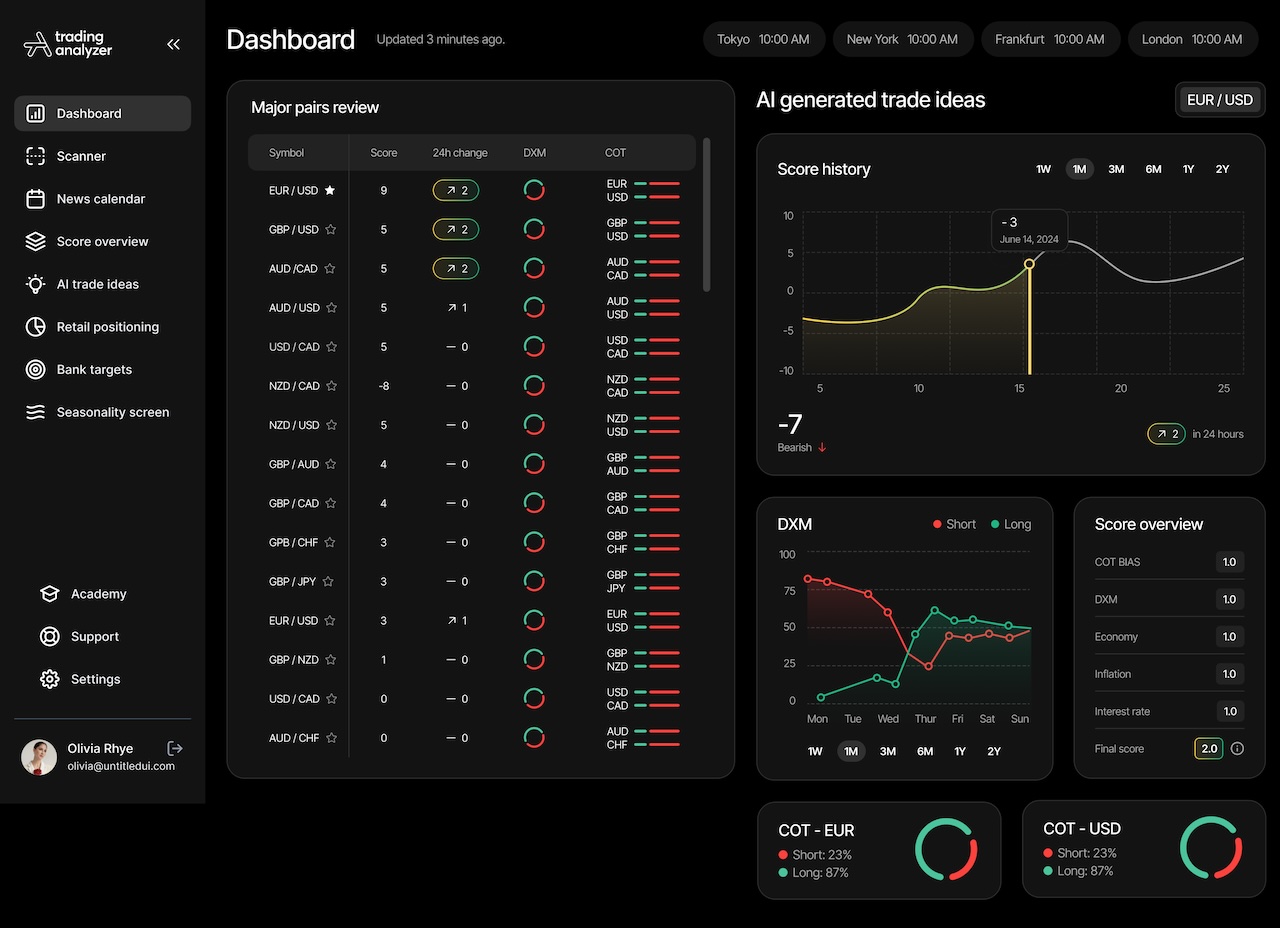Unfavorite EUR / USD using its star
The height and width of the screenshot is (928, 1280).
(x=330, y=190)
